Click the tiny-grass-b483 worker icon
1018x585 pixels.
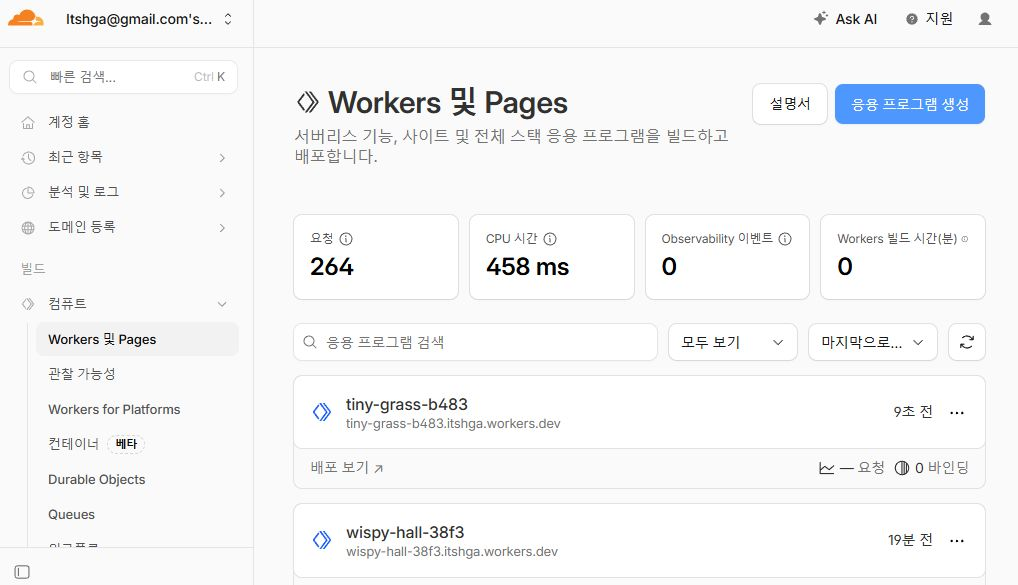pyautogui.click(x=322, y=412)
